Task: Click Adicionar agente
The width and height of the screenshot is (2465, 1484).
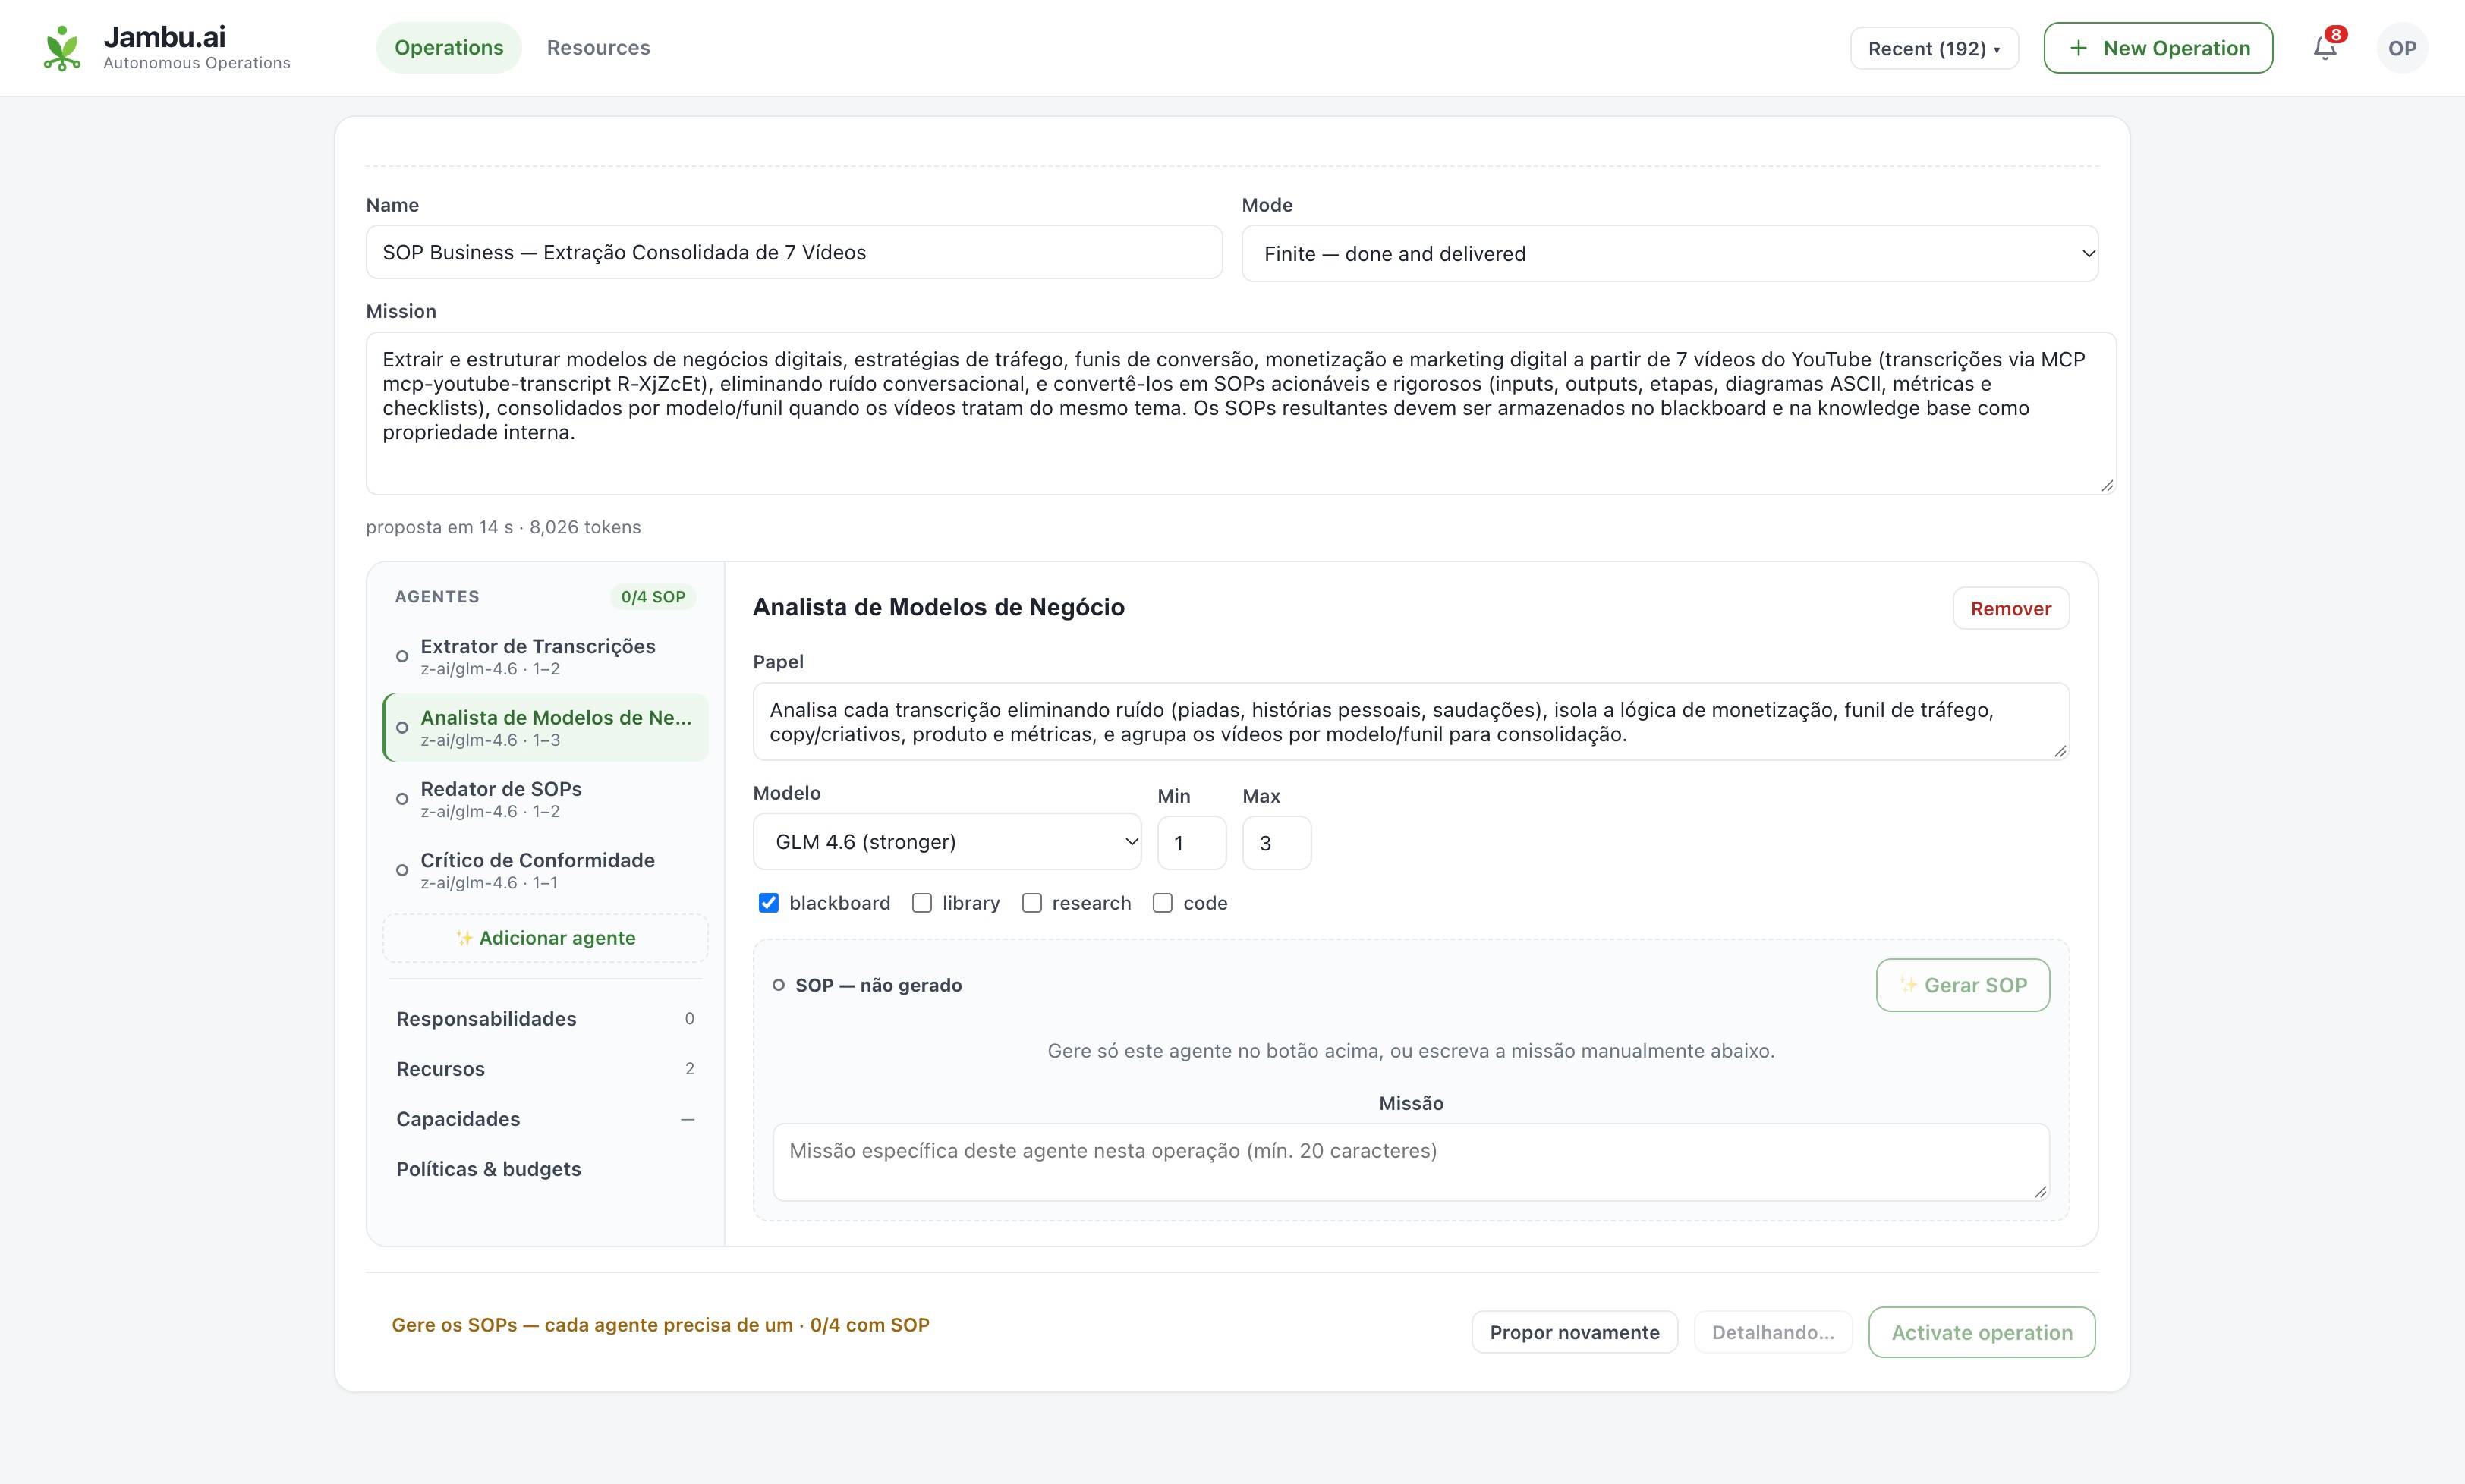Action: pyautogui.click(x=545, y=938)
